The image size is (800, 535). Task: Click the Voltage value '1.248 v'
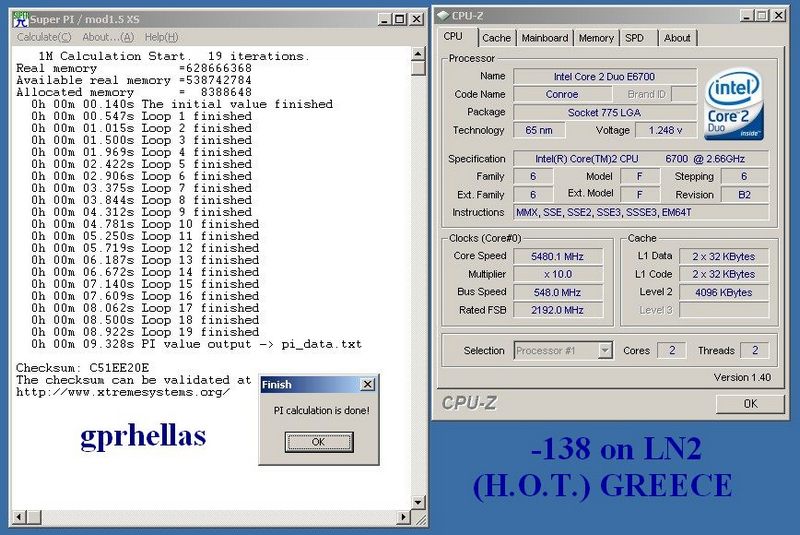(x=666, y=131)
